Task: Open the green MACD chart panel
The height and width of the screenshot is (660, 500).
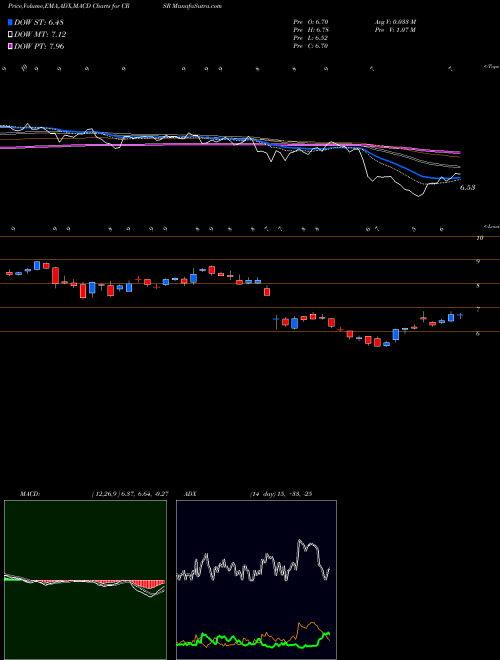Action: click(85, 580)
